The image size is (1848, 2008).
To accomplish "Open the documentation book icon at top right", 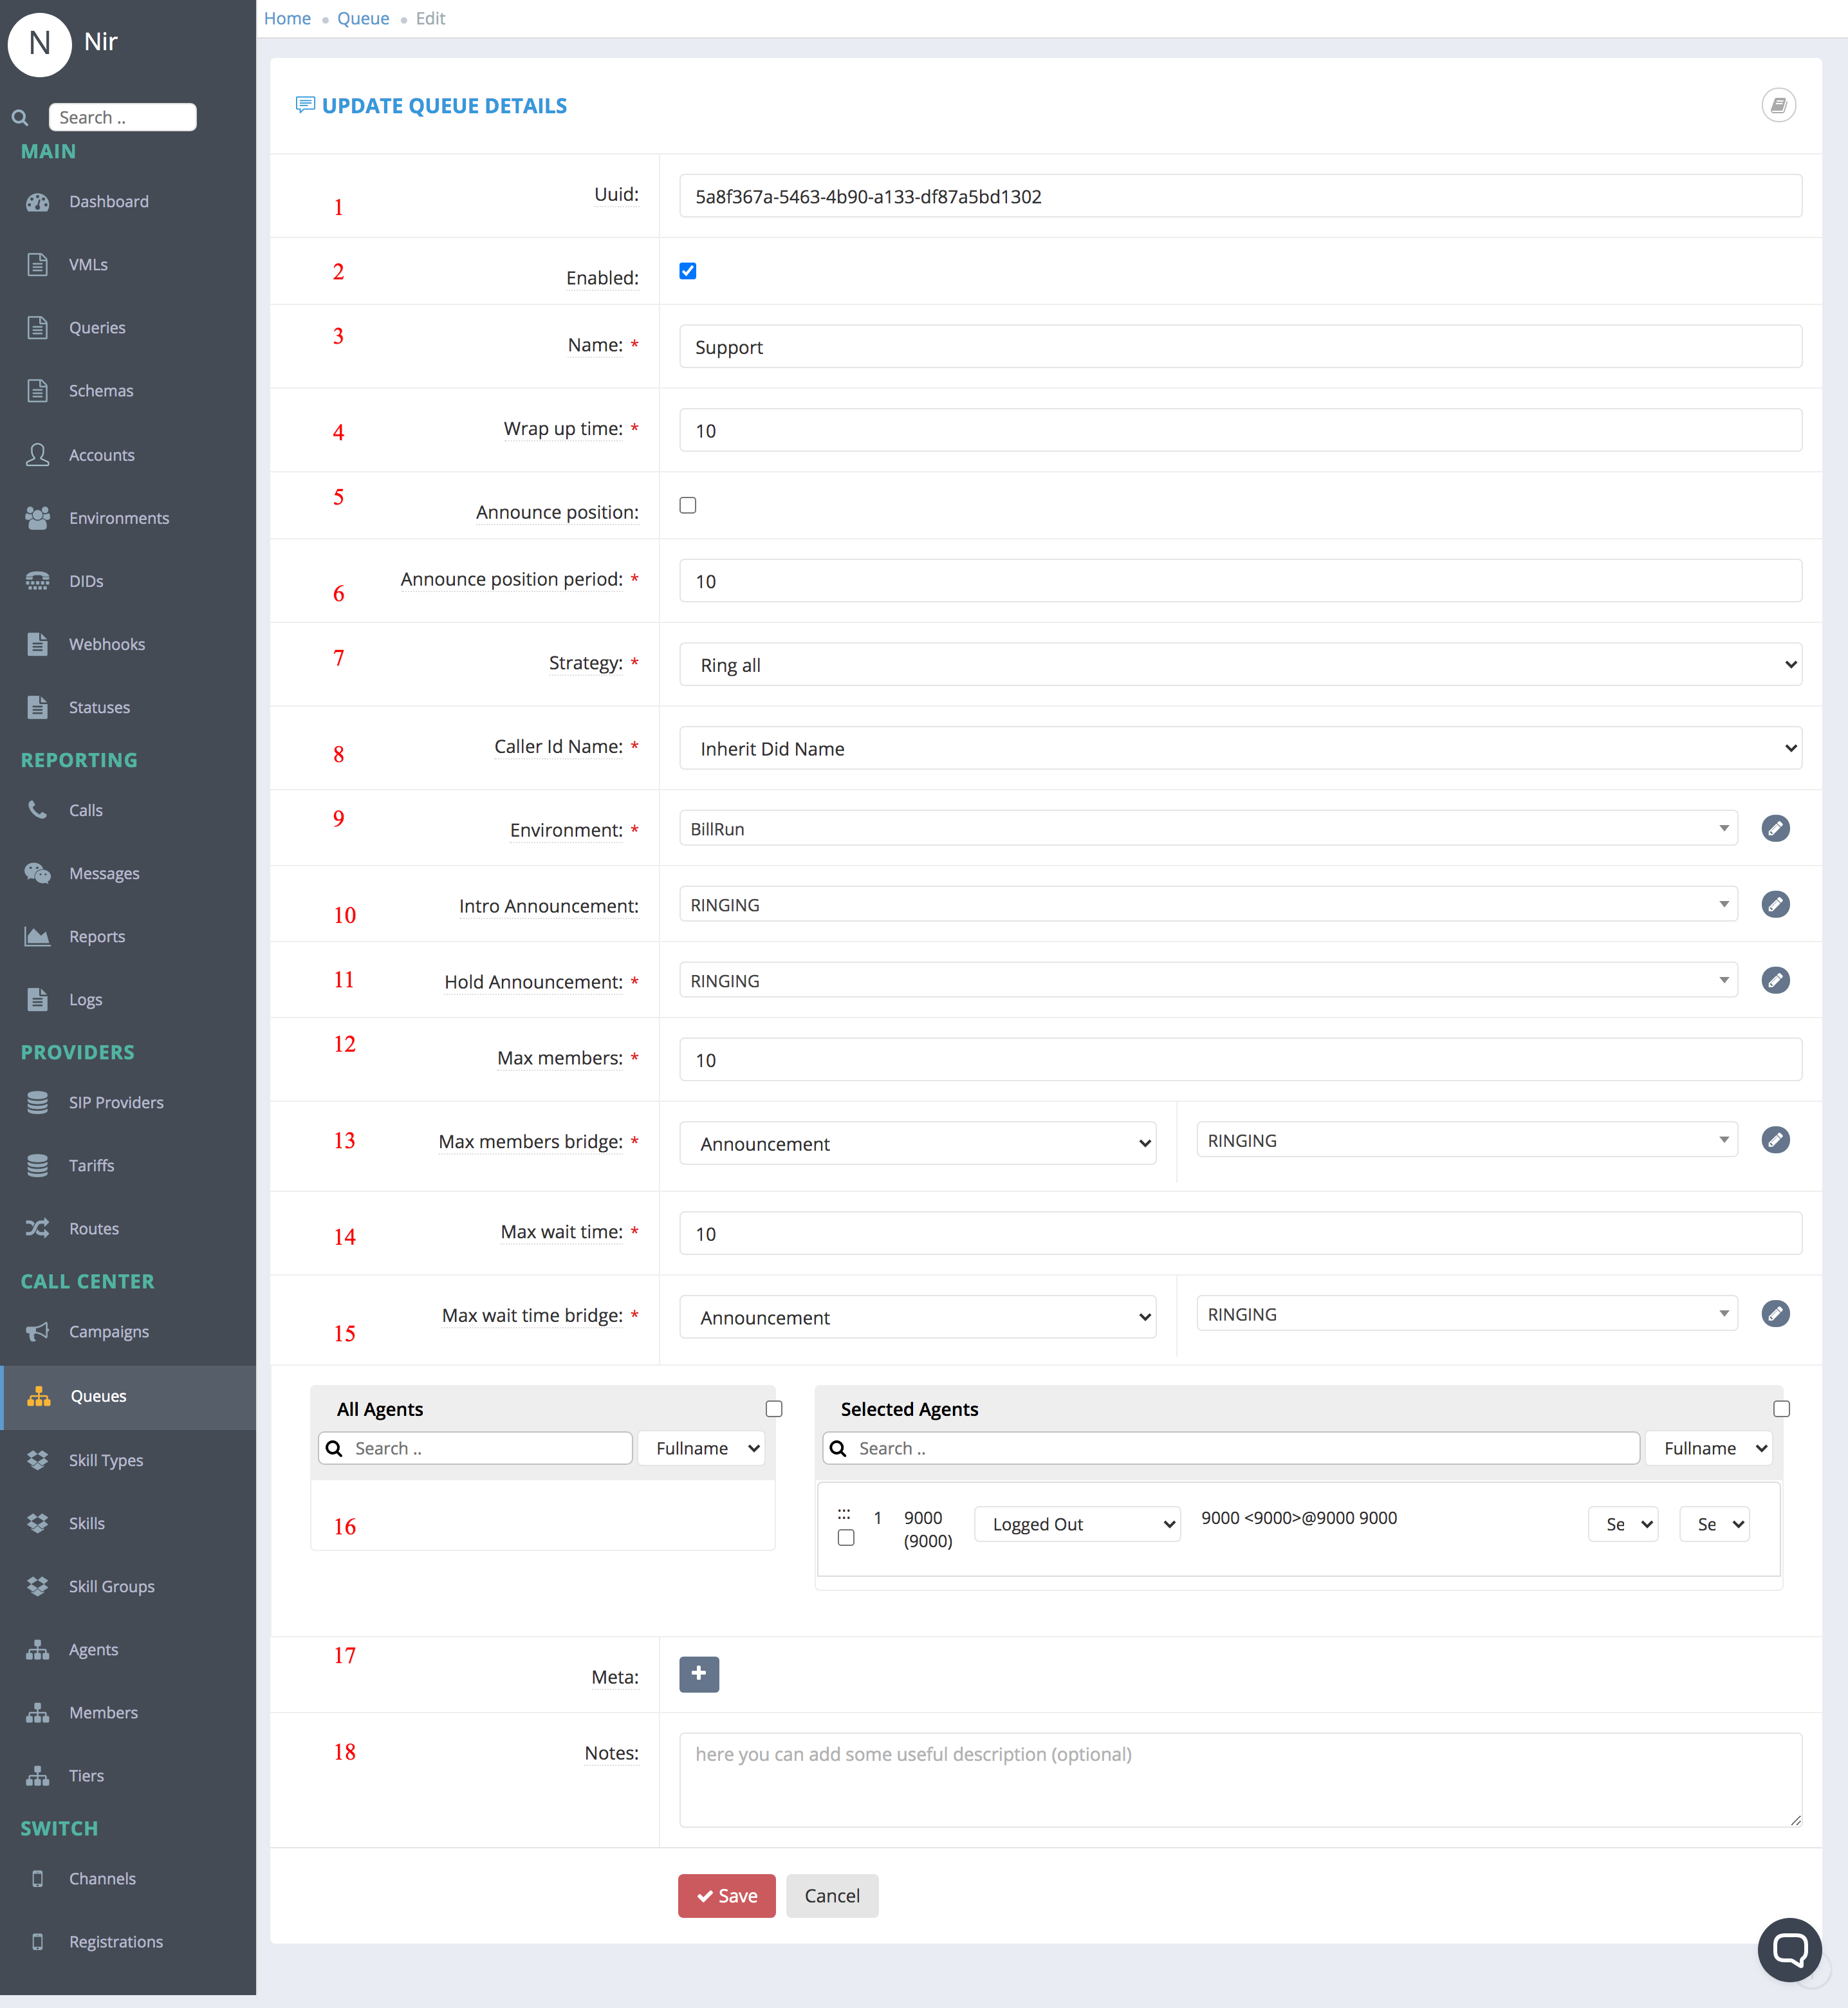I will pos(1778,105).
